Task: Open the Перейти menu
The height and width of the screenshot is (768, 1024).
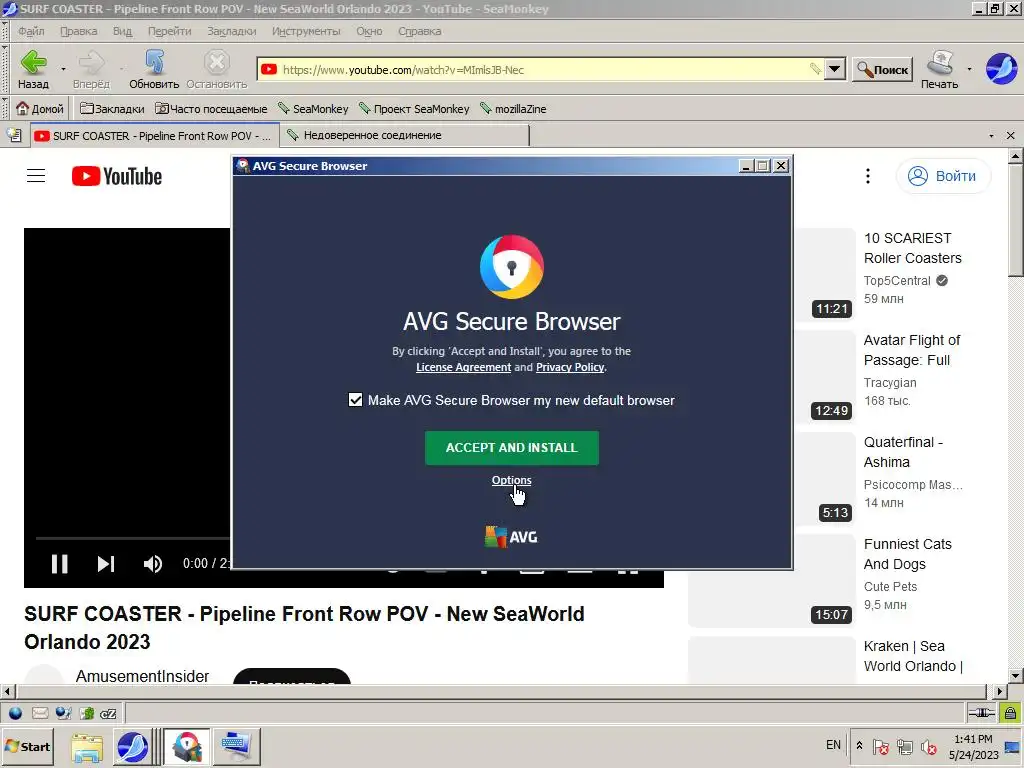Action: click(169, 31)
